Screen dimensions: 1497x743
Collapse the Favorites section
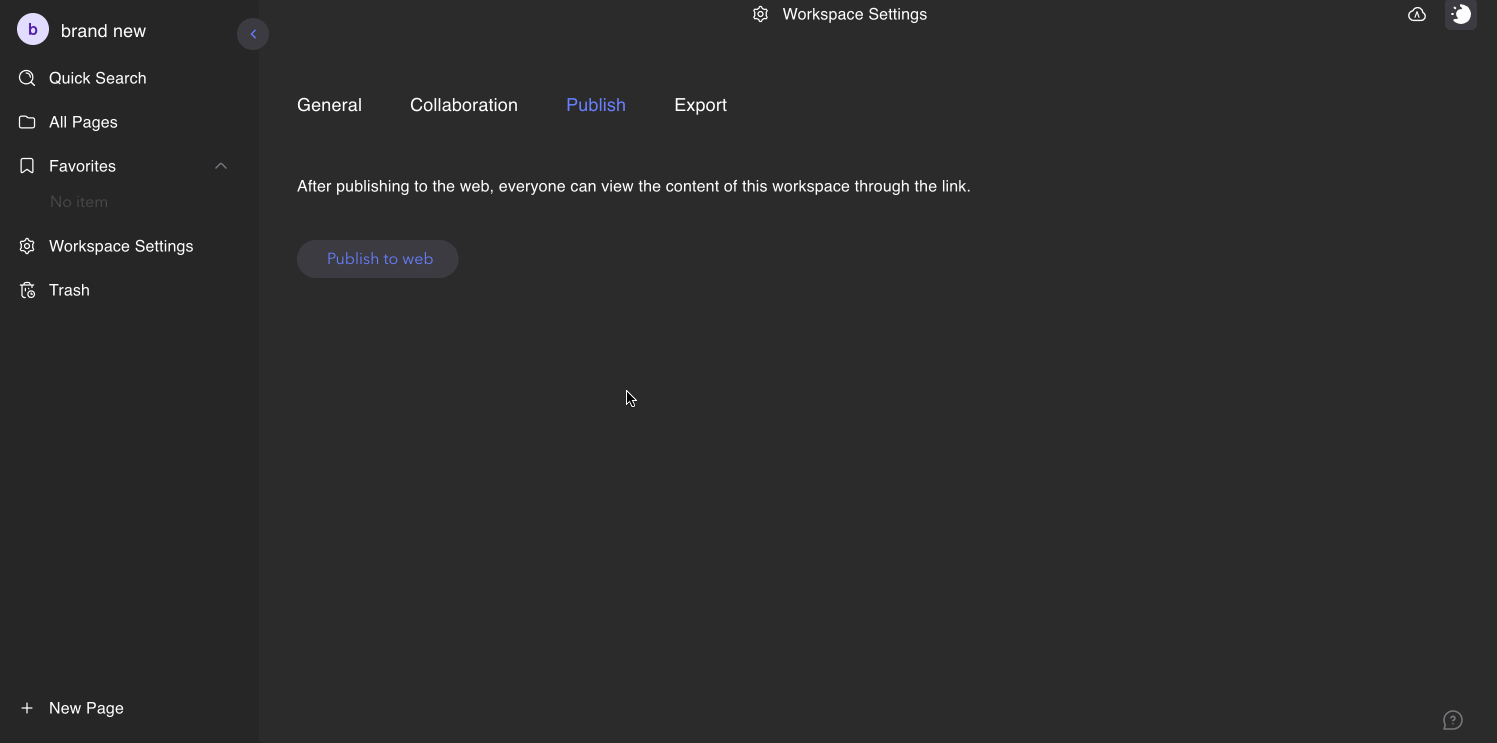tap(220, 165)
